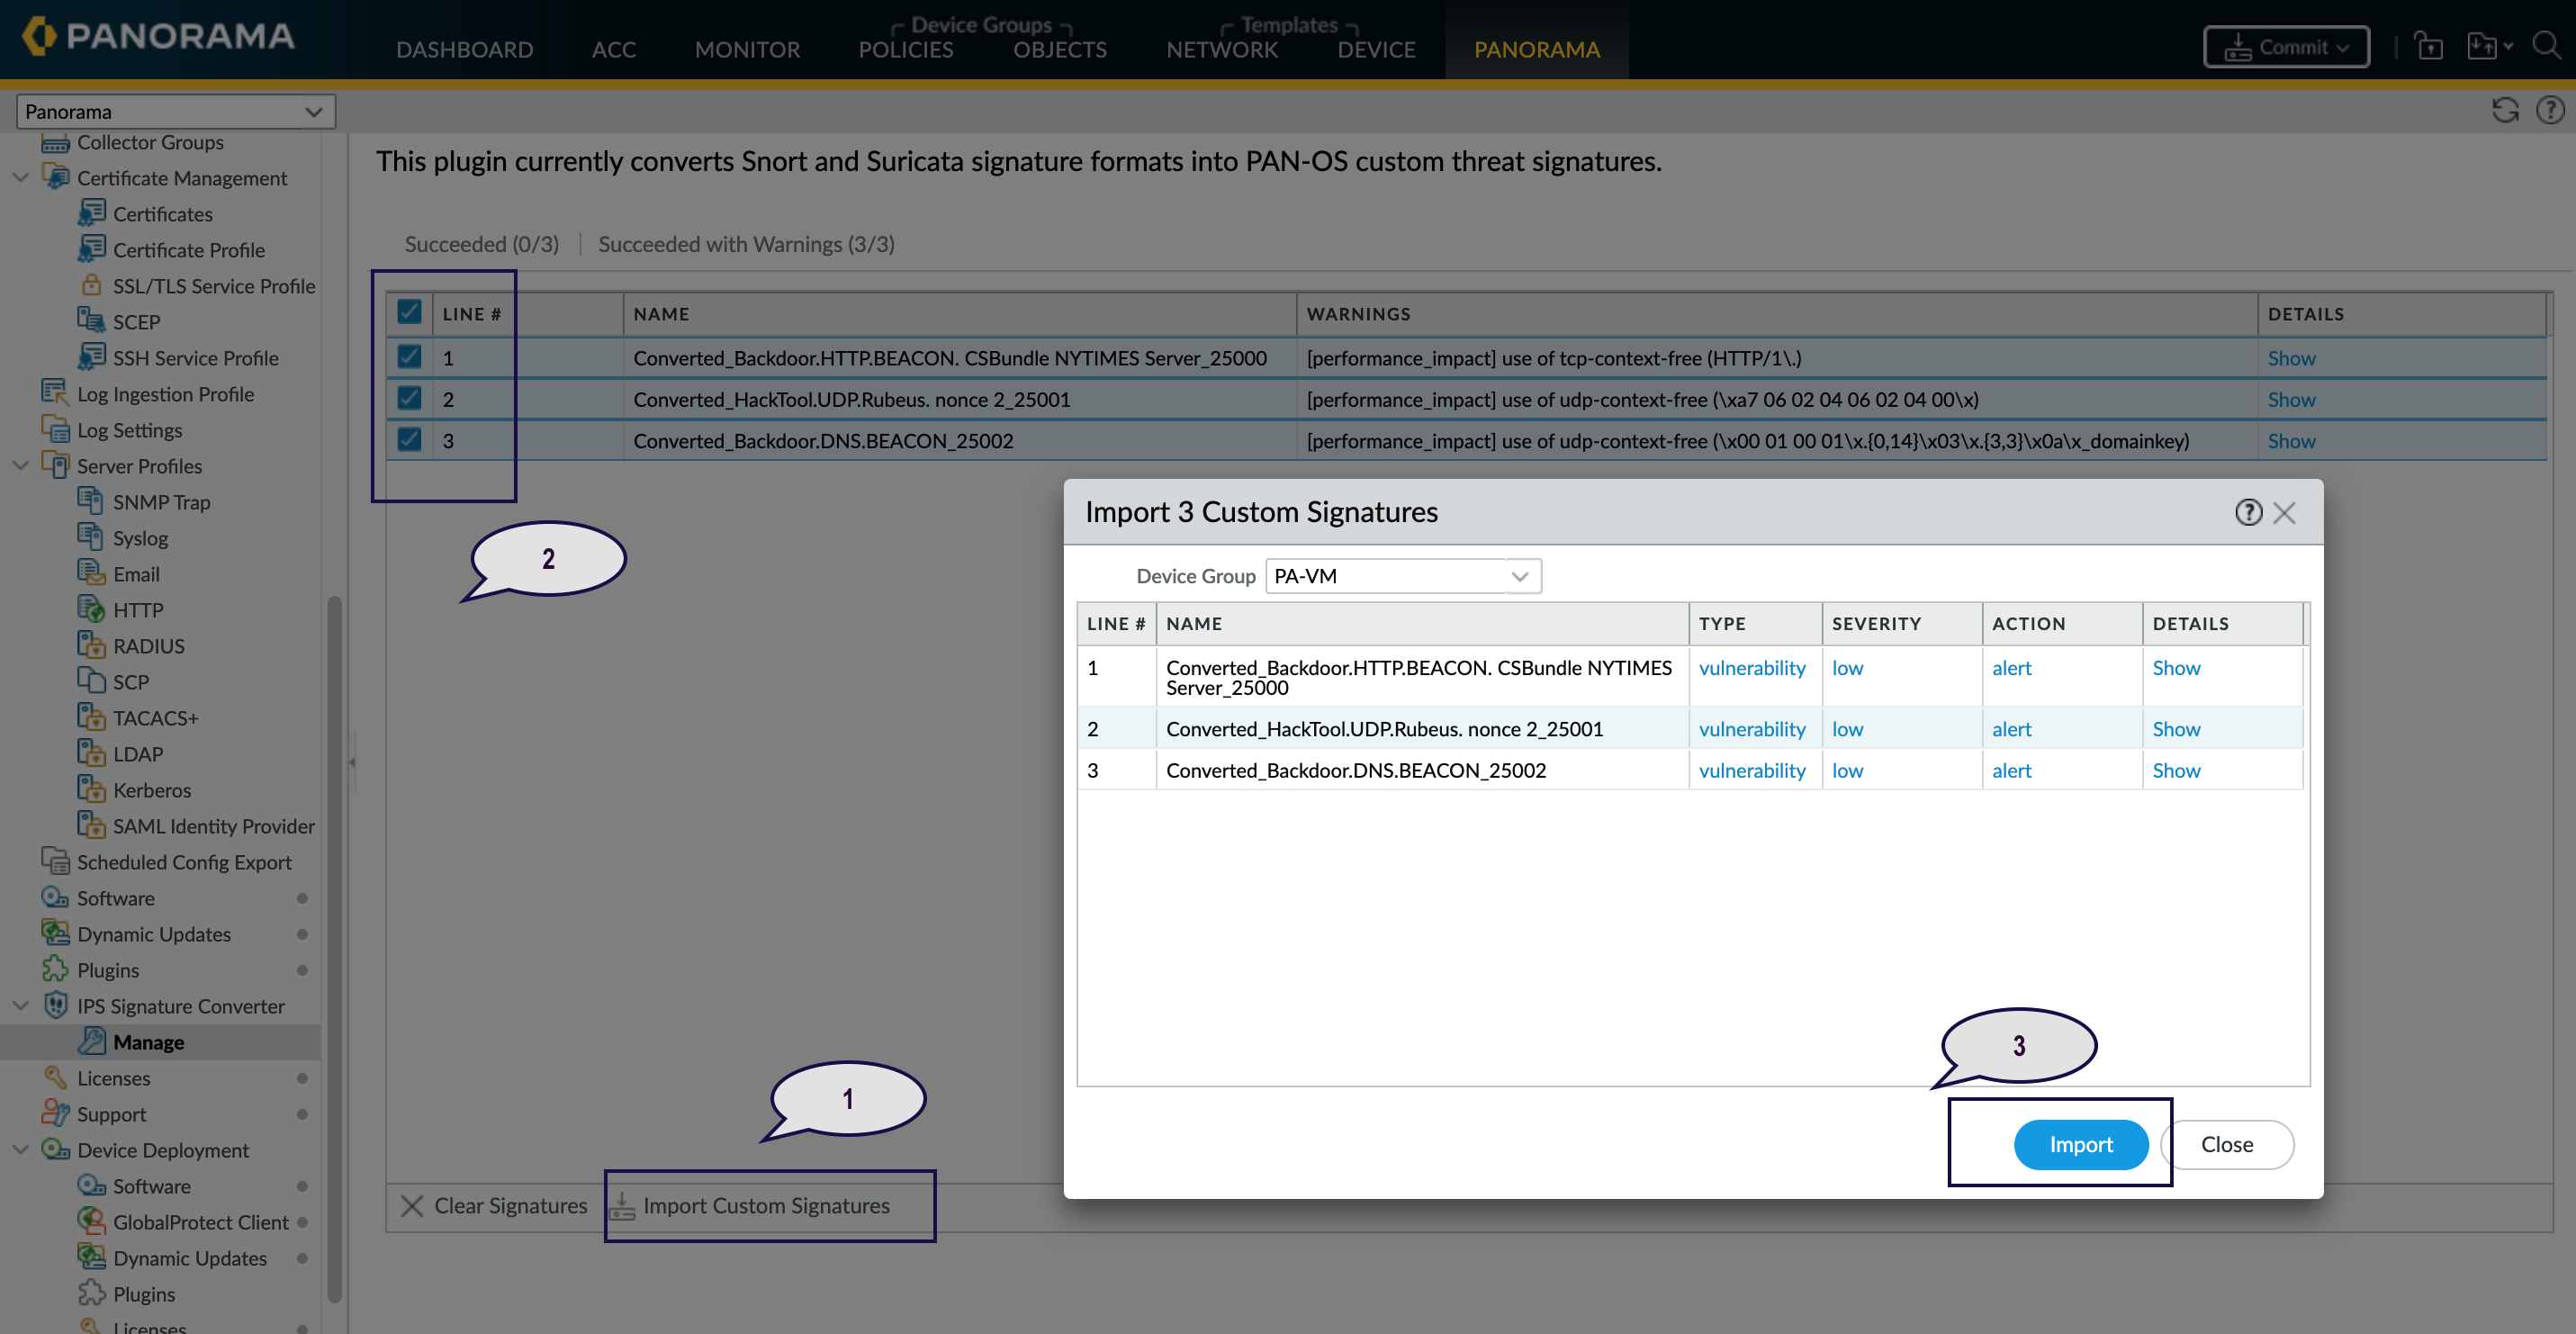This screenshot has width=2576, height=1334.
Task: Open the help icon in import dialog
Action: click(2248, 512)
